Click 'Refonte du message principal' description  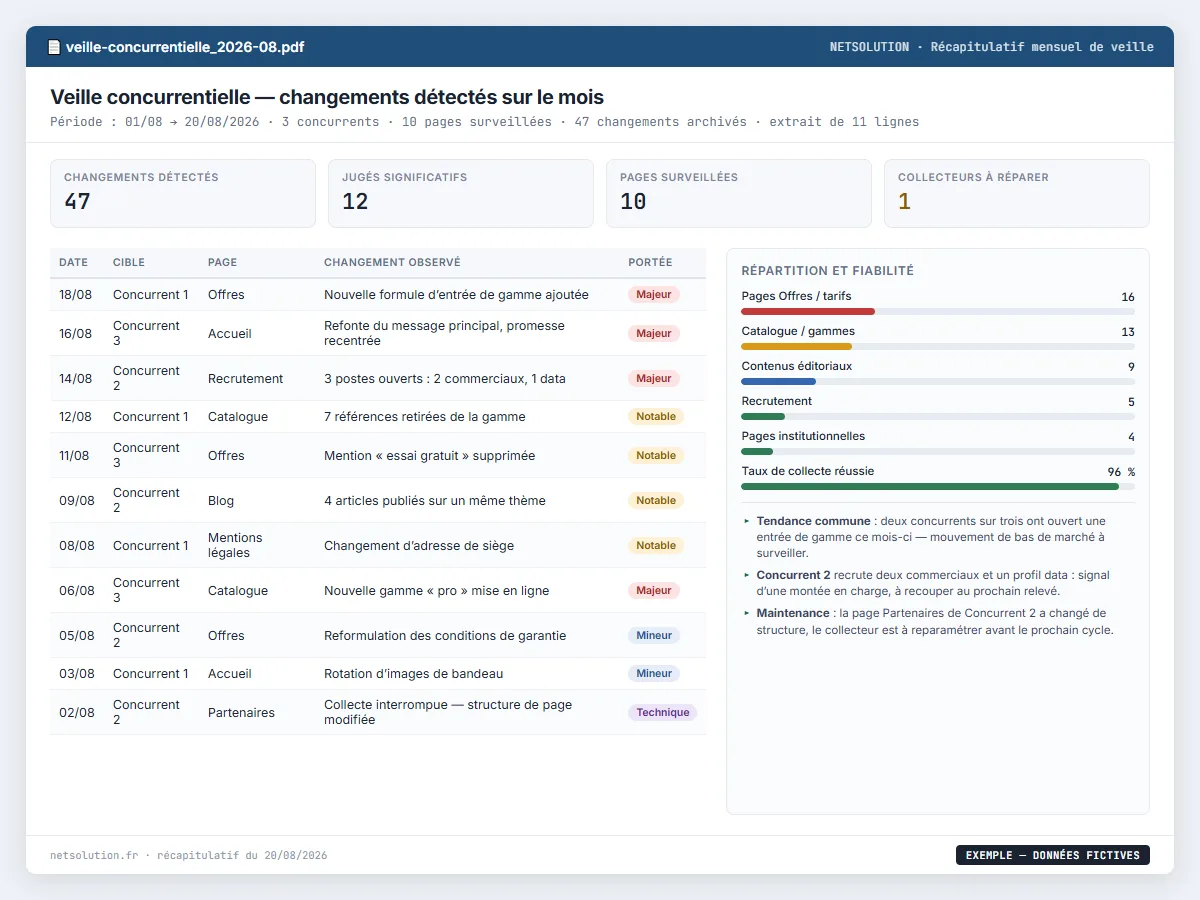coord(444,333)
